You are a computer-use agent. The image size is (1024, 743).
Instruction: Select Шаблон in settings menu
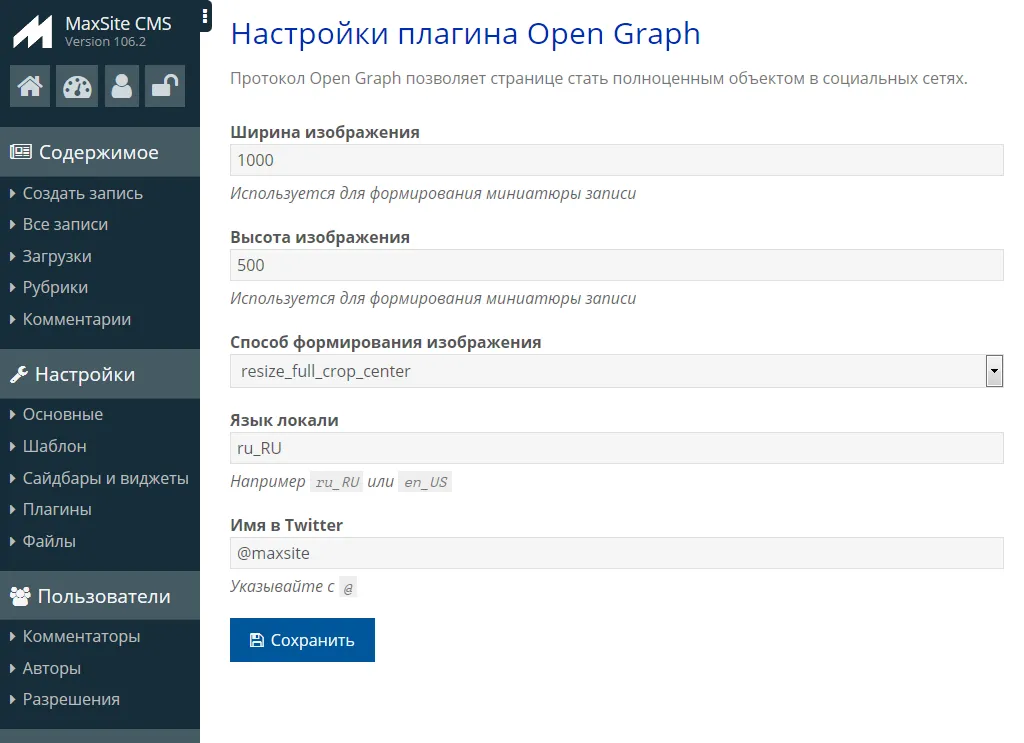(x=54, y=446)
